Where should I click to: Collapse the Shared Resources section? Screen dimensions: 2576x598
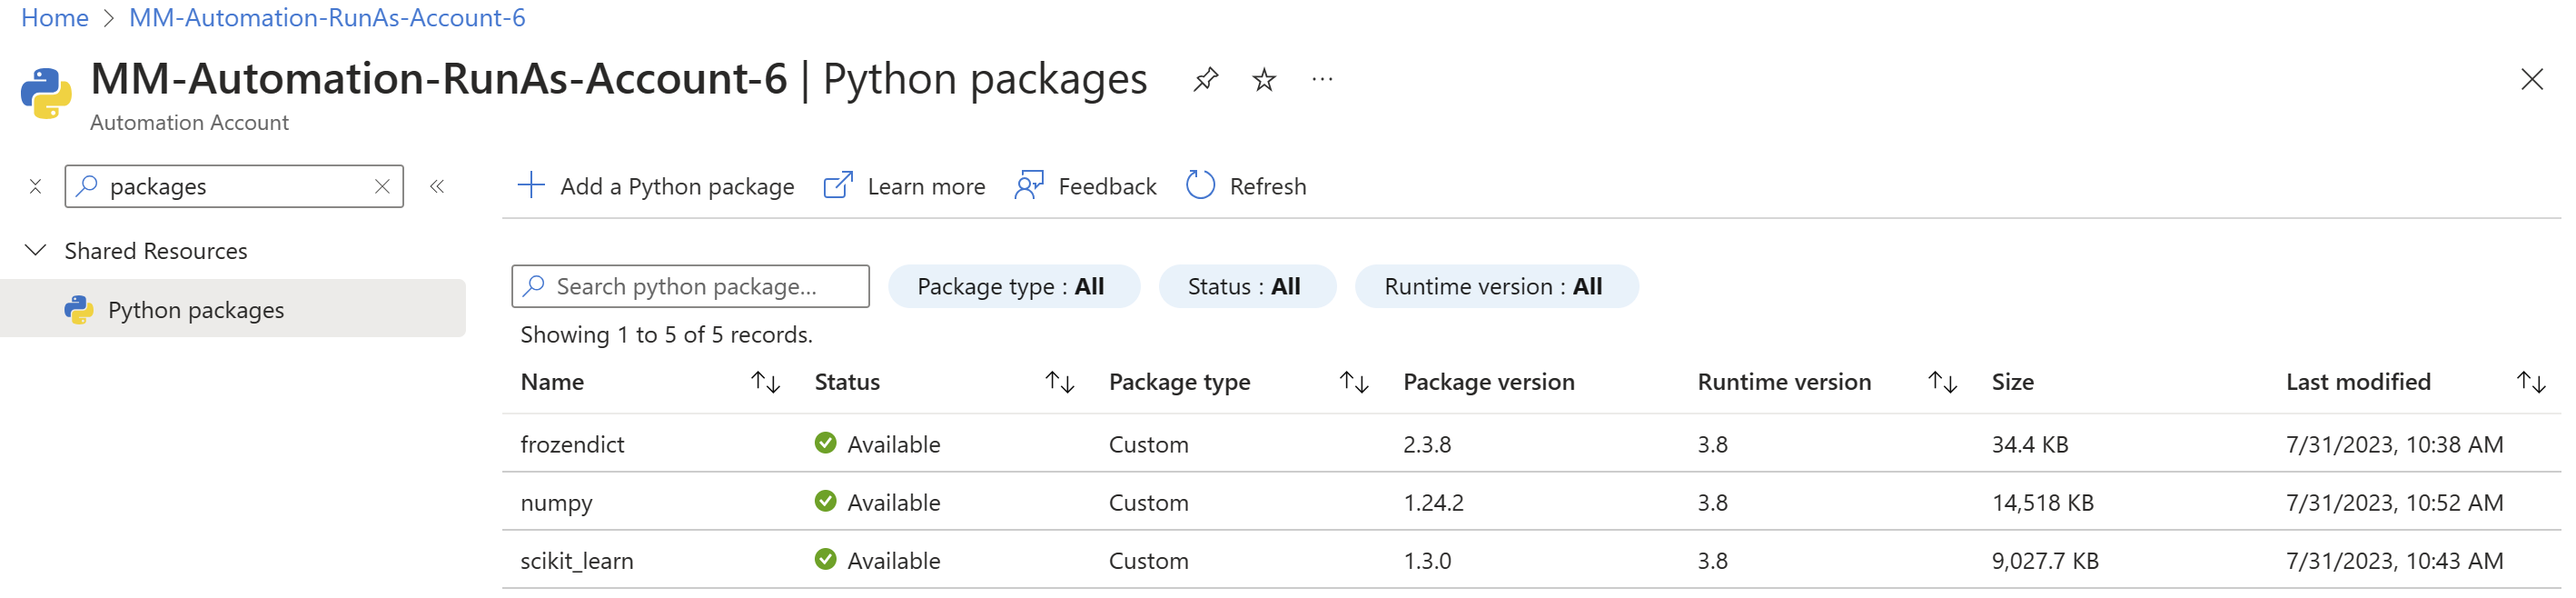(x=36, y=250)
